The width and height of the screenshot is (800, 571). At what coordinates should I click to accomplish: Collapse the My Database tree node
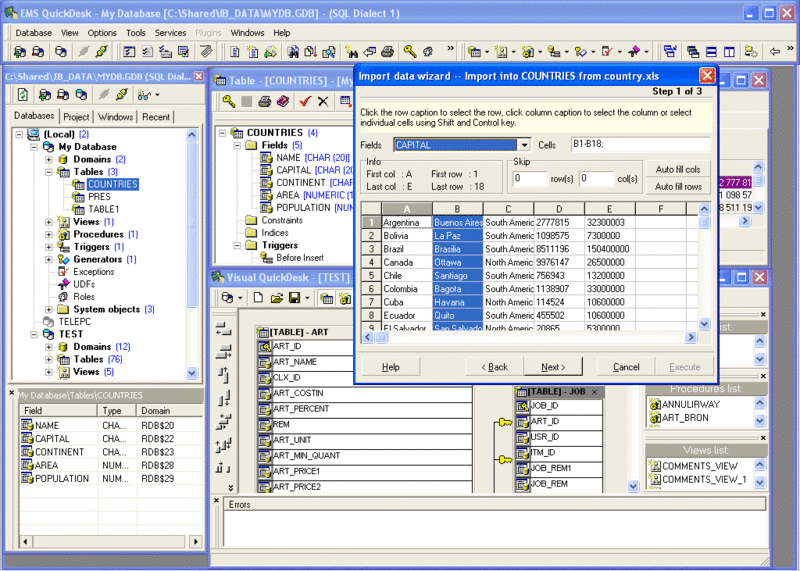tap(34, 147)
